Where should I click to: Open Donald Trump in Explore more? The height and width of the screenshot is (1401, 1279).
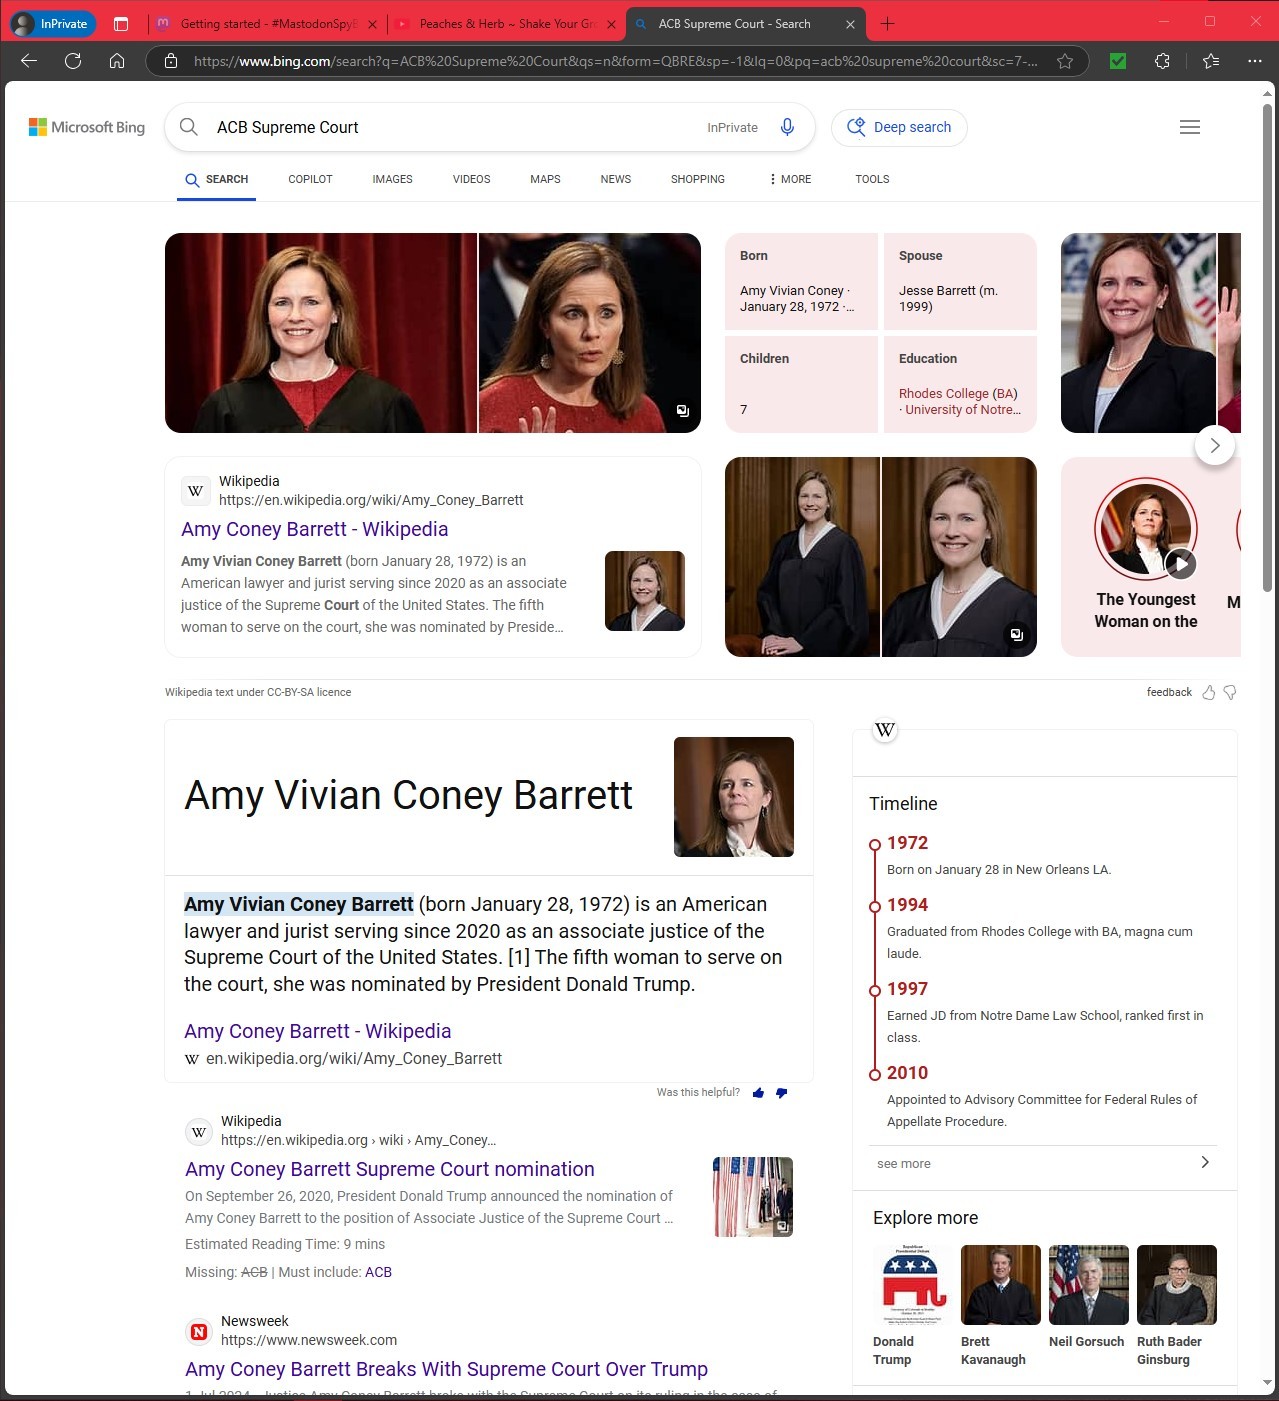909,1306
